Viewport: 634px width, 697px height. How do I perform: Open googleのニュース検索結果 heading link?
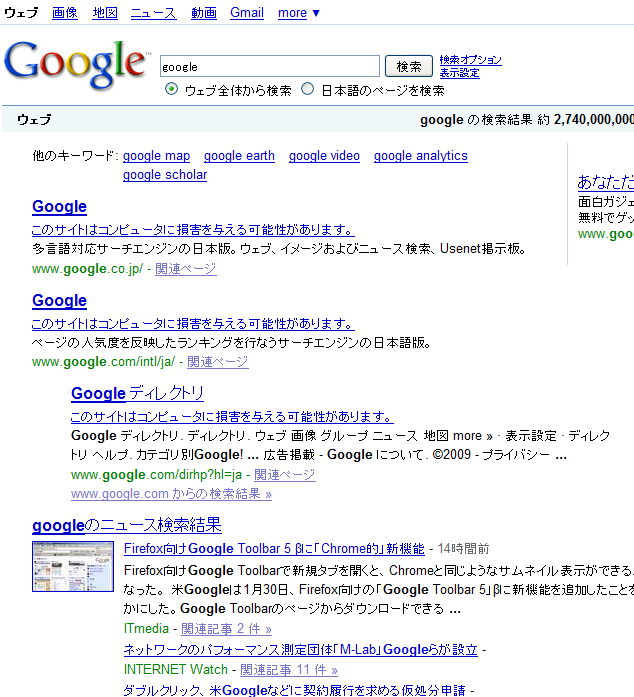(127, 525)
